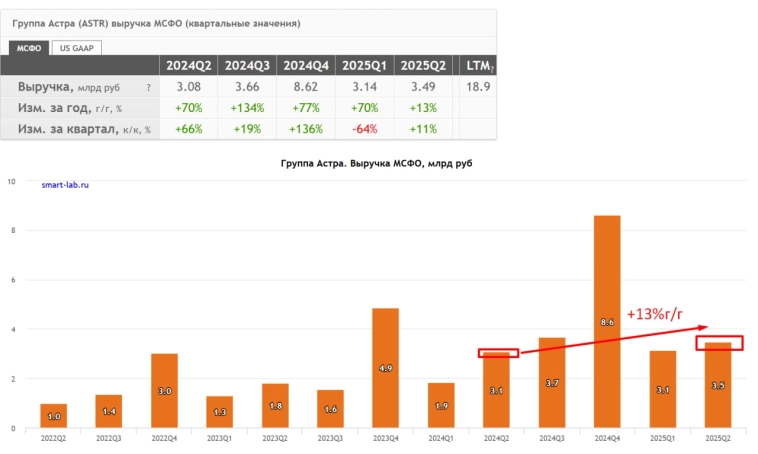Viewport: 758px width, 454px height.
Task: Click LTM value 18.9
Action: coord(478,87)
